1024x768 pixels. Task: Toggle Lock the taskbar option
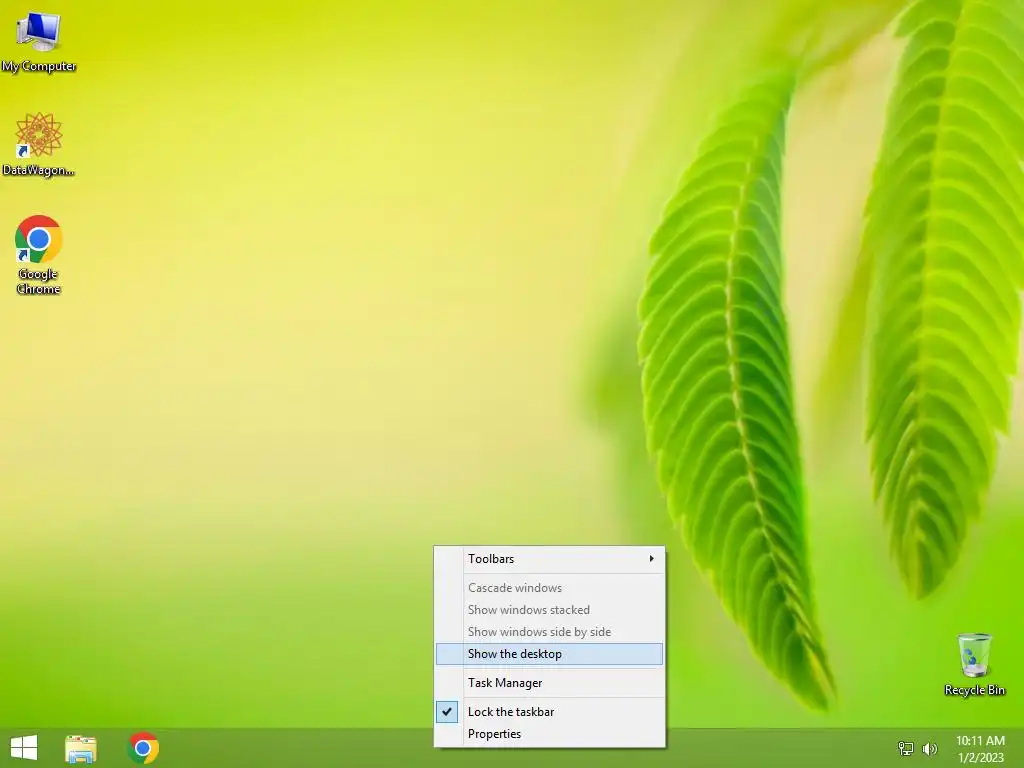point(550,712)
